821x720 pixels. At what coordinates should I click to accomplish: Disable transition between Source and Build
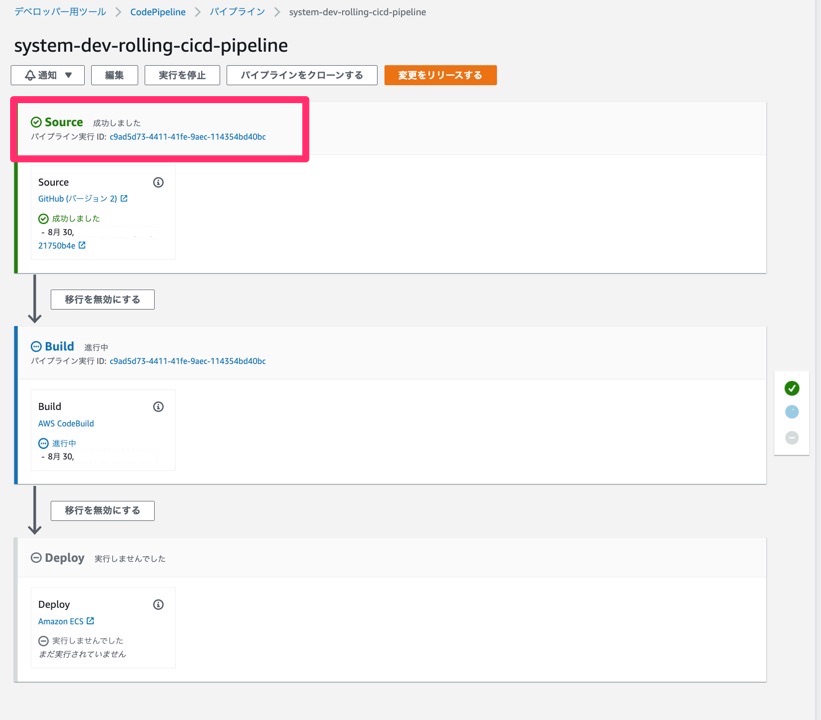coord(102,299)
